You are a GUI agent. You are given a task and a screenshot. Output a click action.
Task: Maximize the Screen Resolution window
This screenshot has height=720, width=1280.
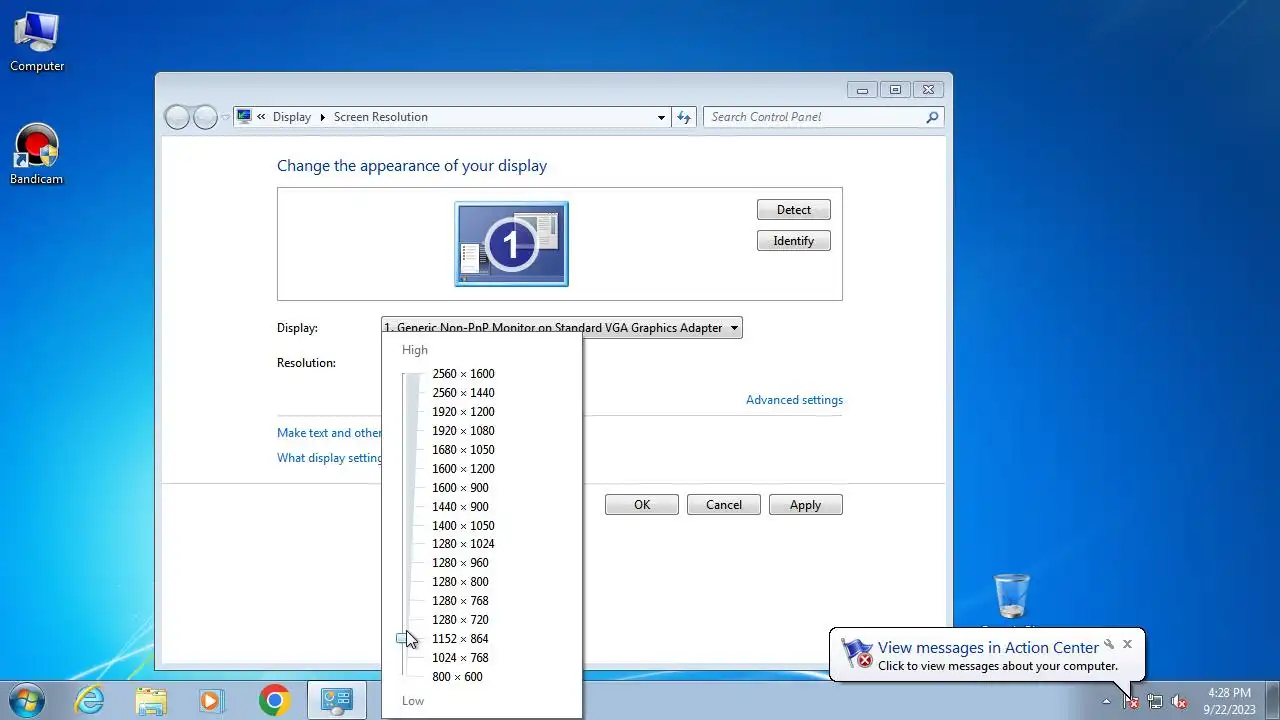coord(895,89)
